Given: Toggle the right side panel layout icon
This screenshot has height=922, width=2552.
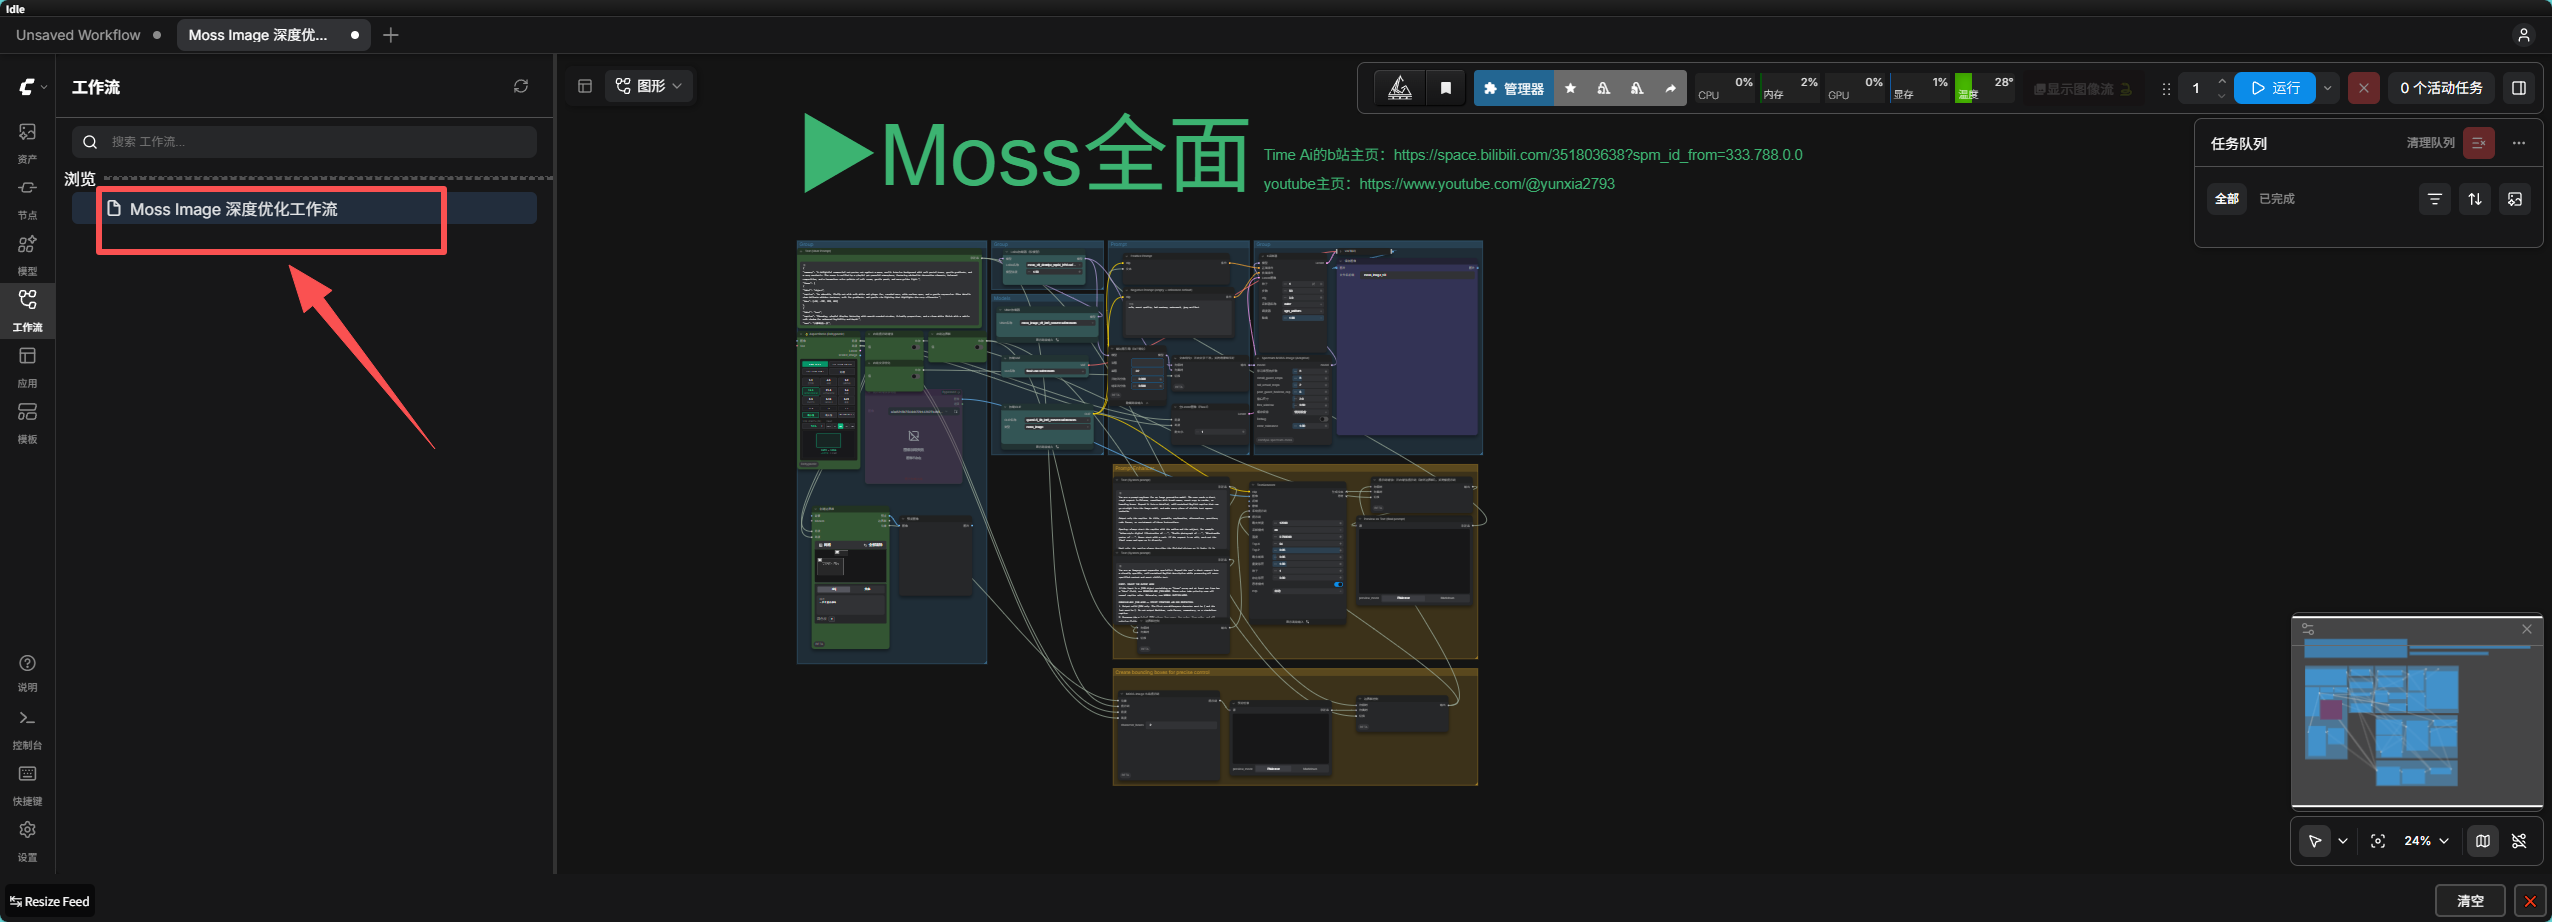Looking at the screenshot, I should click(x=2519, y=88).
